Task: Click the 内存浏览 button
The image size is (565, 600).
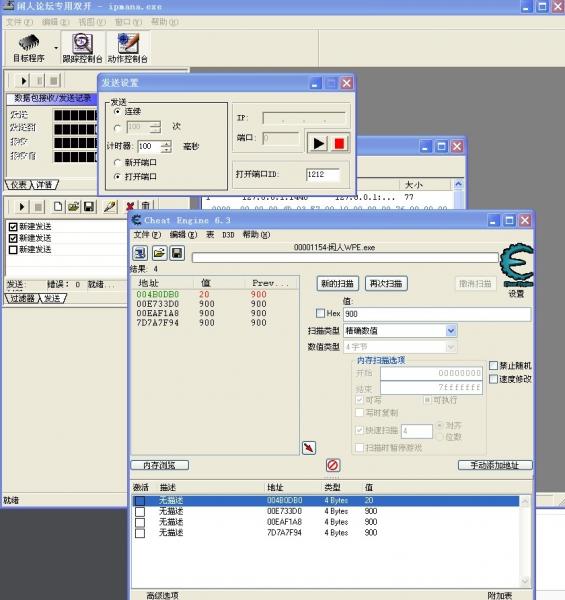Action: [x=160, y=465]
